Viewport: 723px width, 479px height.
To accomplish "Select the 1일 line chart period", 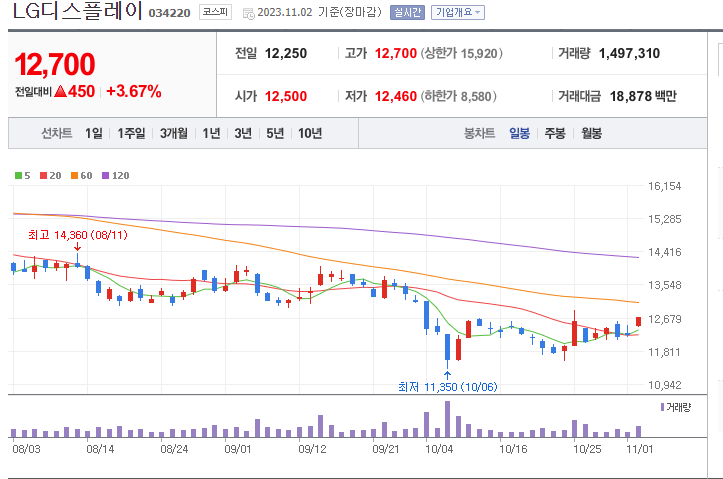I will tap(94, 133).
